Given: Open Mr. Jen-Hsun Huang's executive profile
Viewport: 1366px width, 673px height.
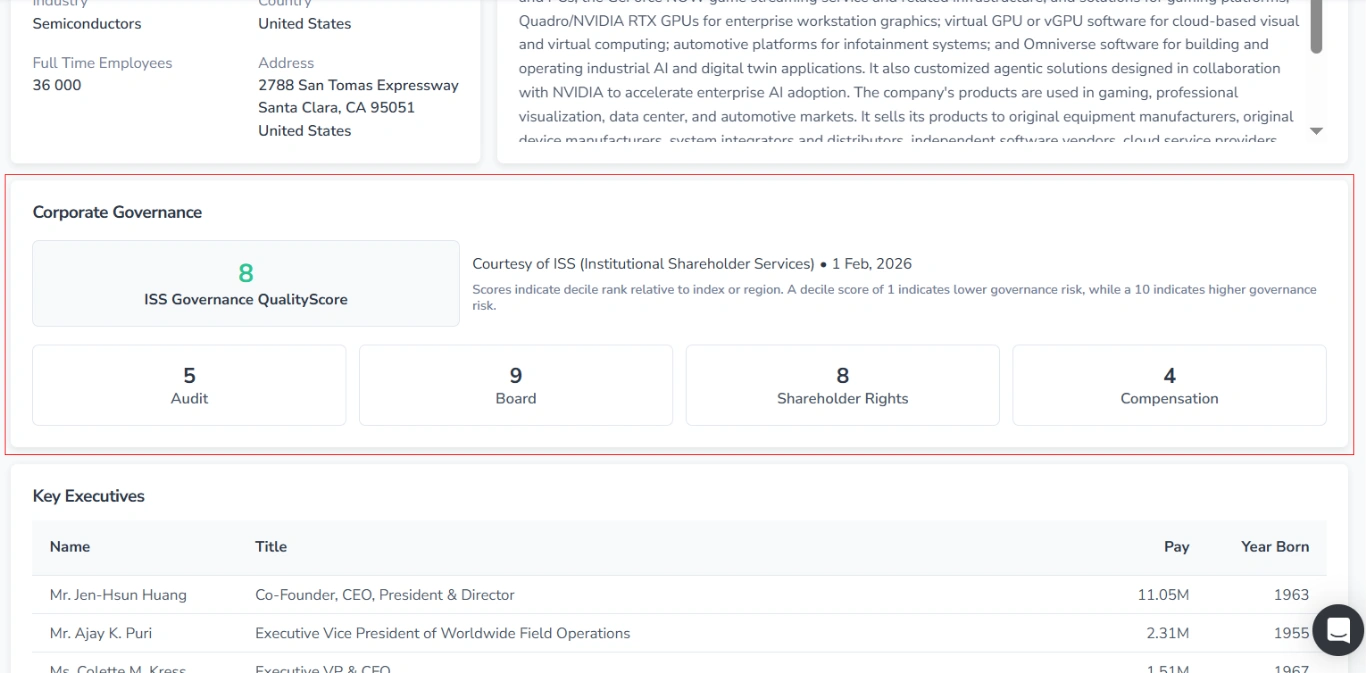Looking at the screenshot, I should [118, 594].
